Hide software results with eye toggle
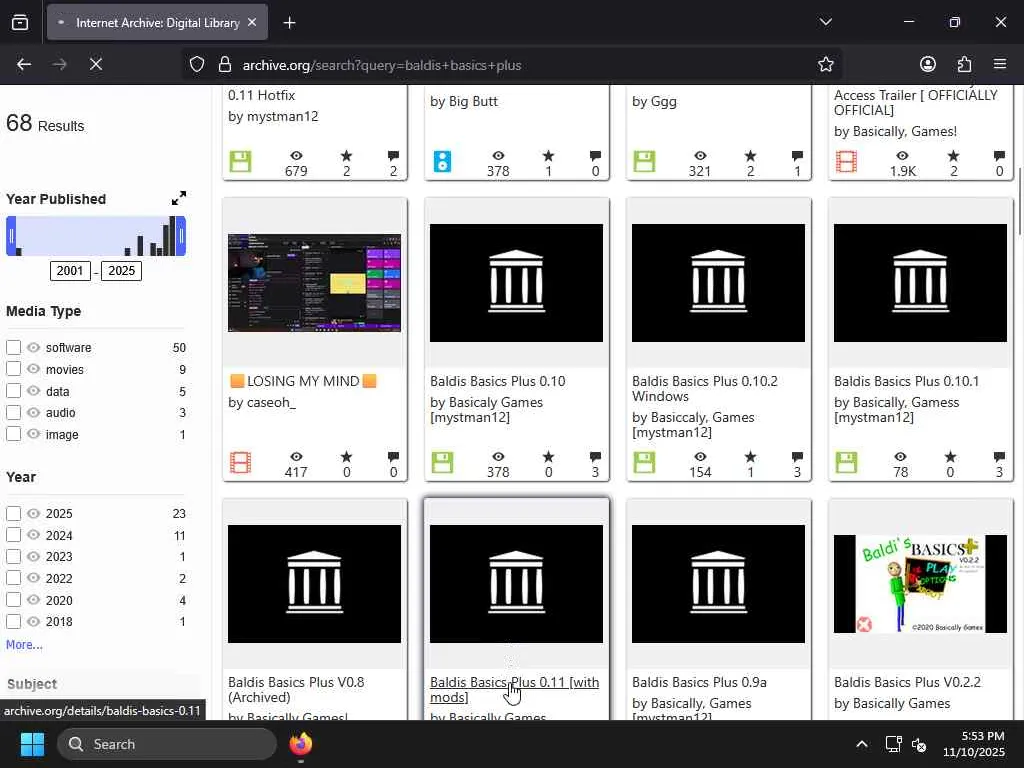The height and width of the screenshot is (768, 1024). click(x=33, y=347)
